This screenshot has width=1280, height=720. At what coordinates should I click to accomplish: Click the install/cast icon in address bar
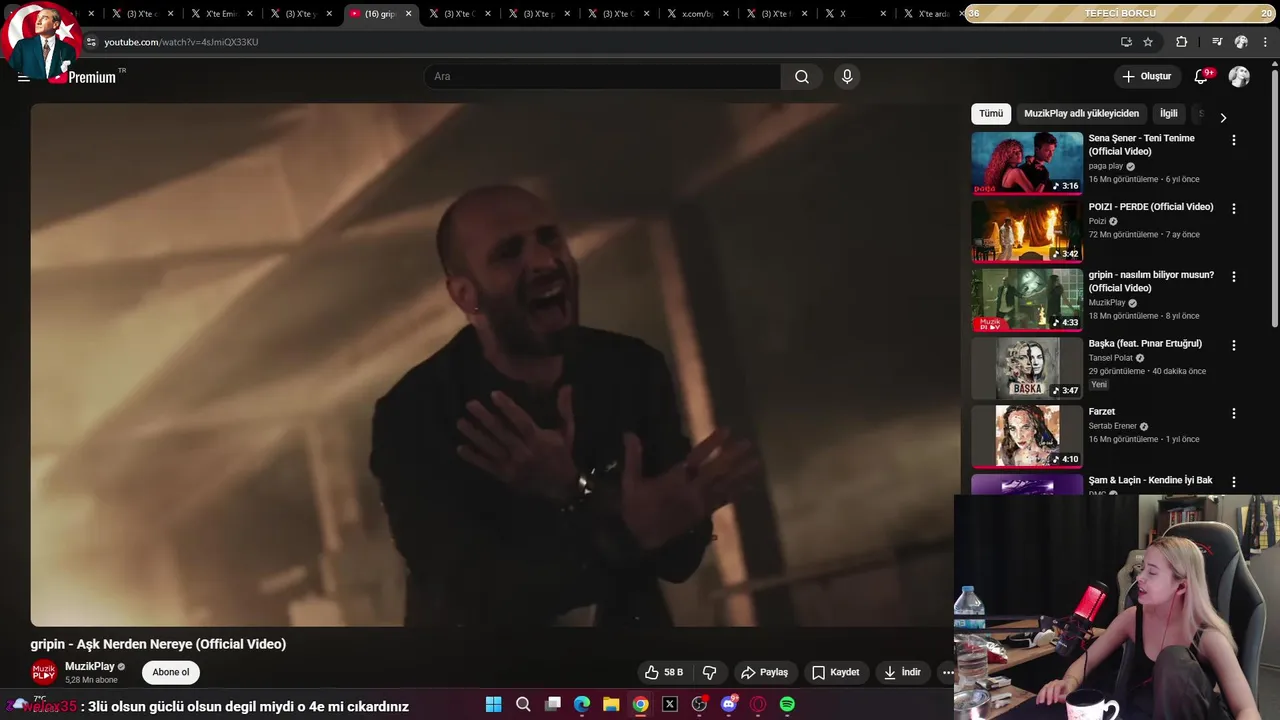(1126, 42)
